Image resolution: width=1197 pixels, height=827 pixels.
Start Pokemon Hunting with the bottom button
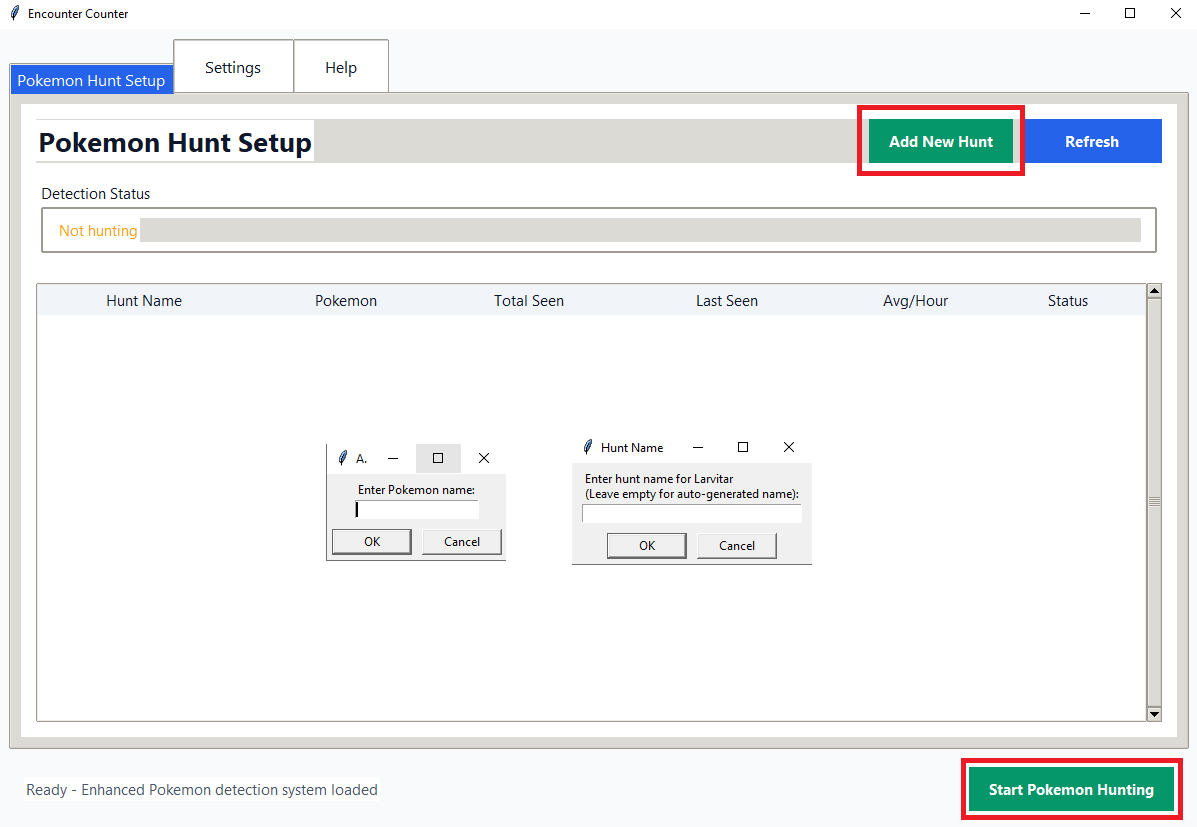(1071, 790)
